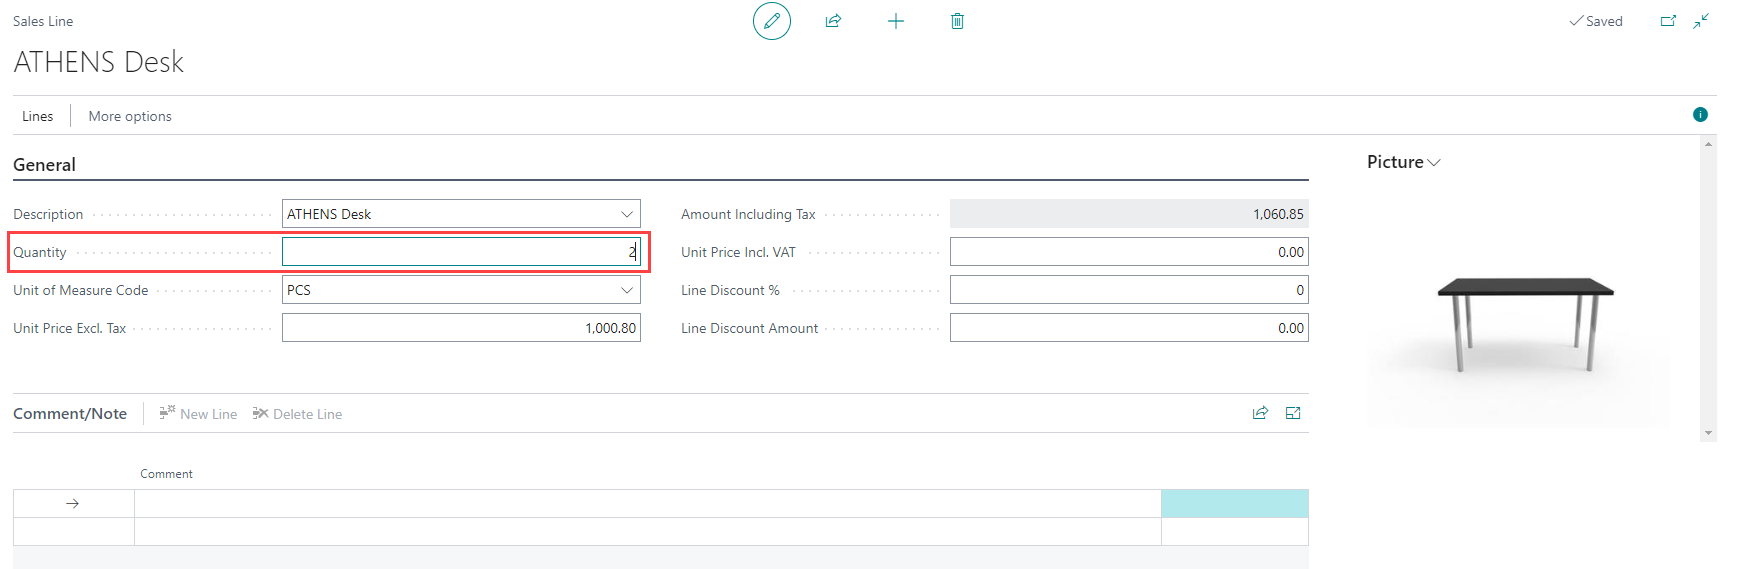
Task: Click the pencil edit icon
Action: point(771,21)
